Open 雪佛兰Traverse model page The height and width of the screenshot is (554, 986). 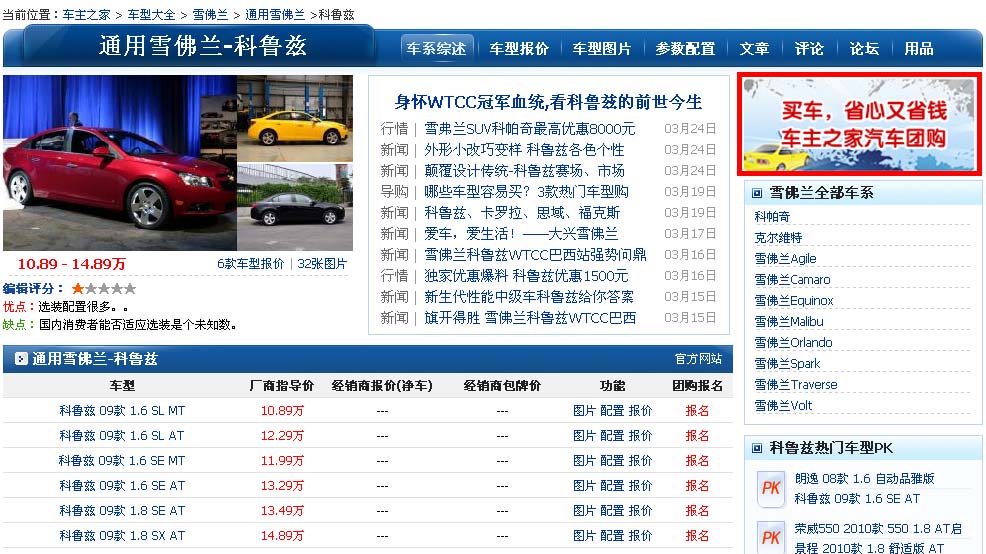click(x=795, y=384)
